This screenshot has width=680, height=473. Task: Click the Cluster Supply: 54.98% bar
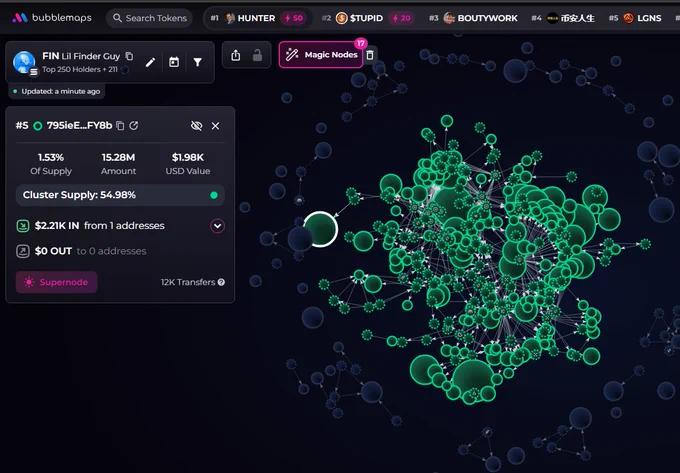(x=120, y=195)
